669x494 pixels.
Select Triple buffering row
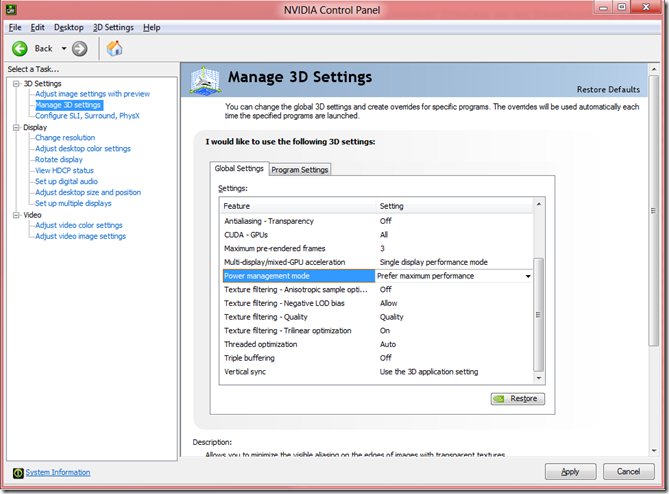click(377, 358)
